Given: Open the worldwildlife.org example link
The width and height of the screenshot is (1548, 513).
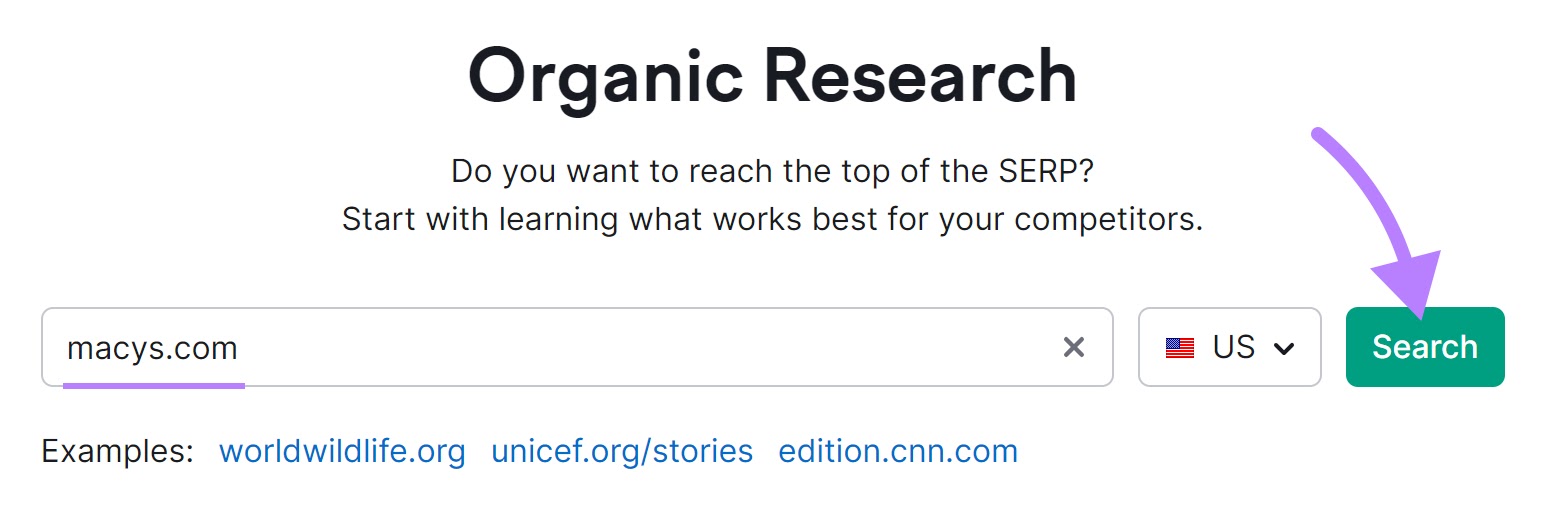Looking at the screenshot, I should click(x=342, y=451).
